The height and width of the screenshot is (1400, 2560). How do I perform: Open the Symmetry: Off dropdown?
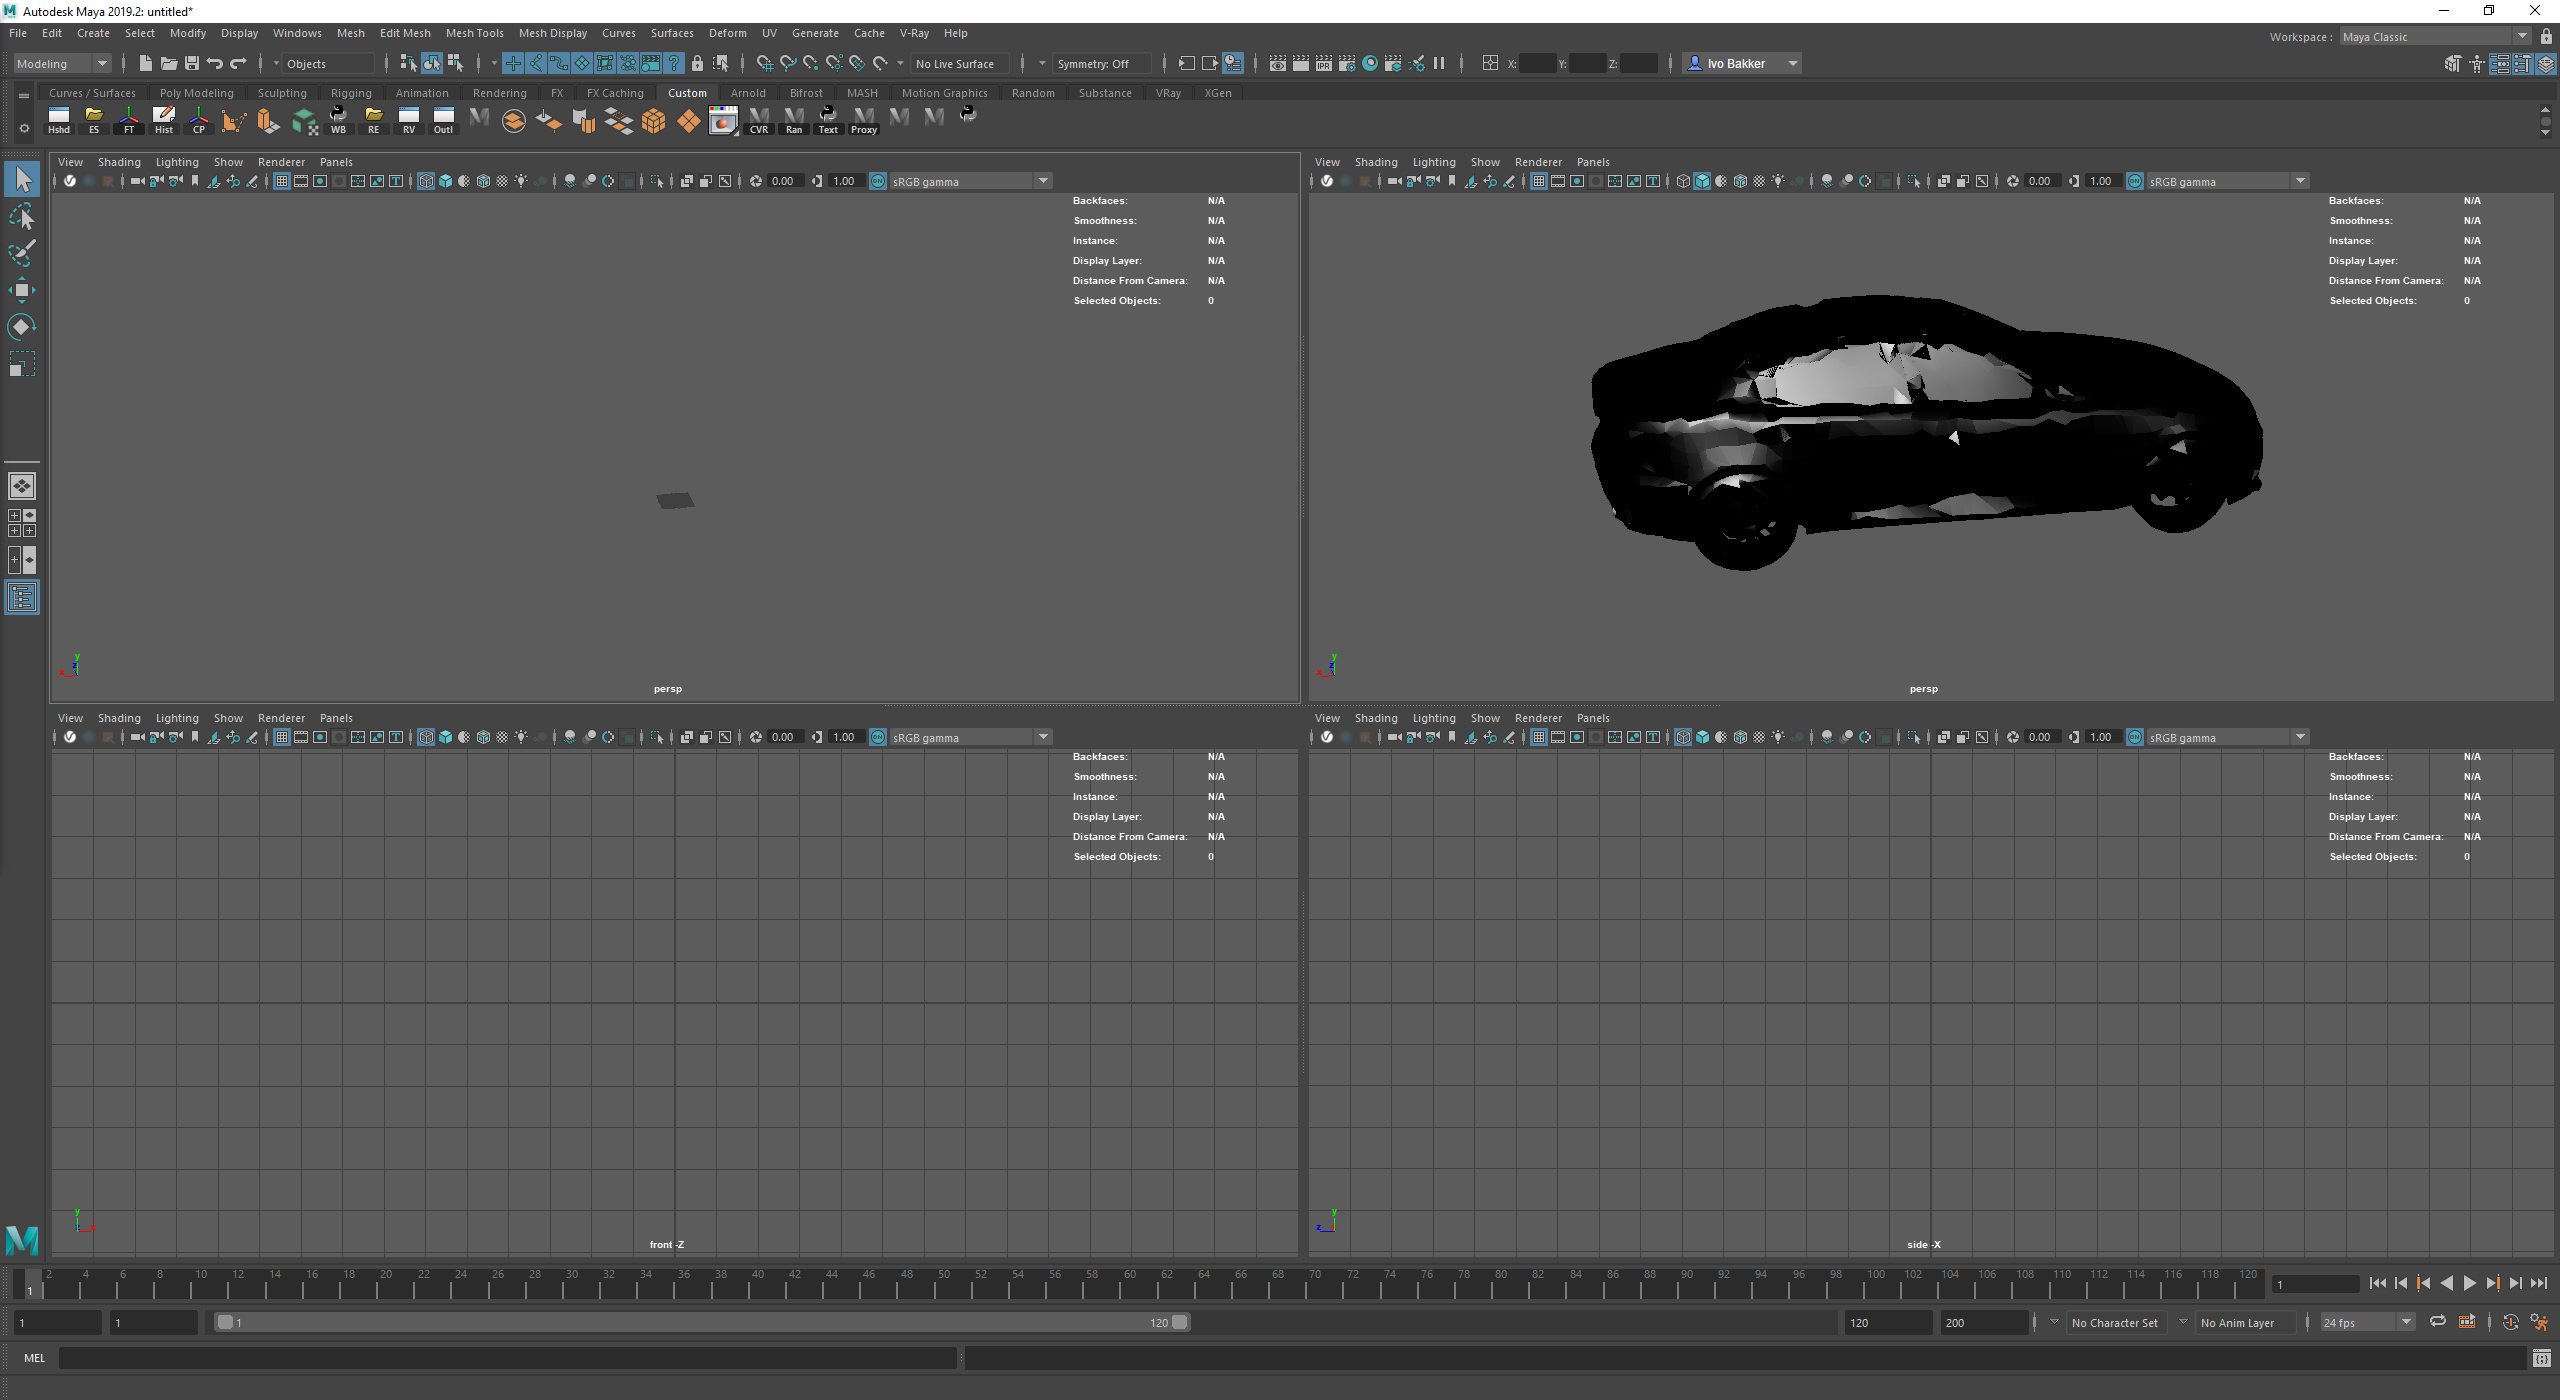(1103, 63)
